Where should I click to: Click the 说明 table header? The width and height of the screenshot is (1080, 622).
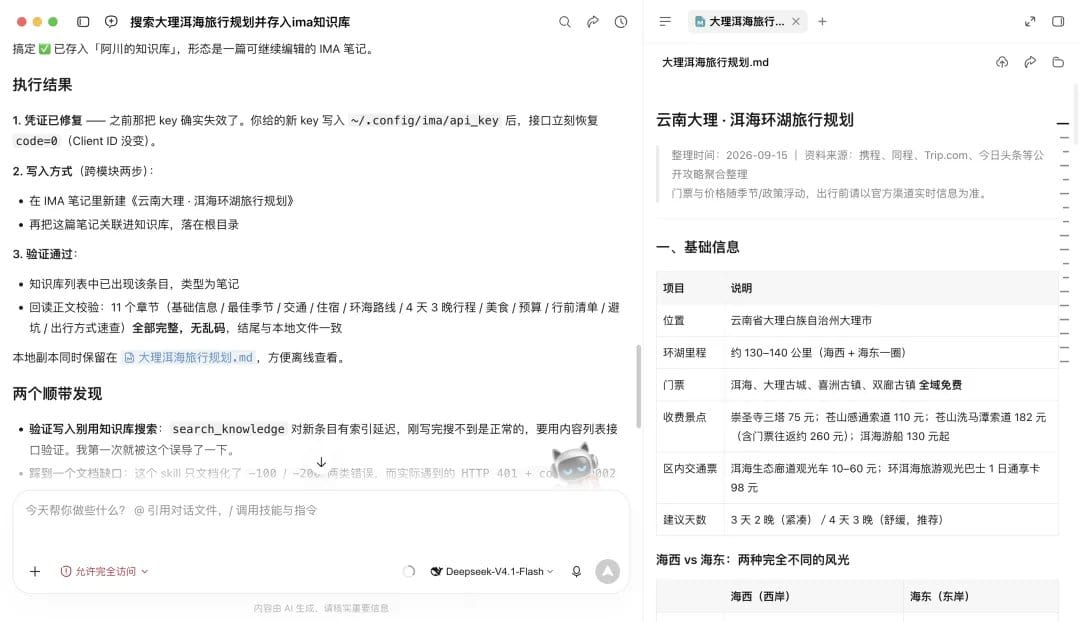point(741,288)
